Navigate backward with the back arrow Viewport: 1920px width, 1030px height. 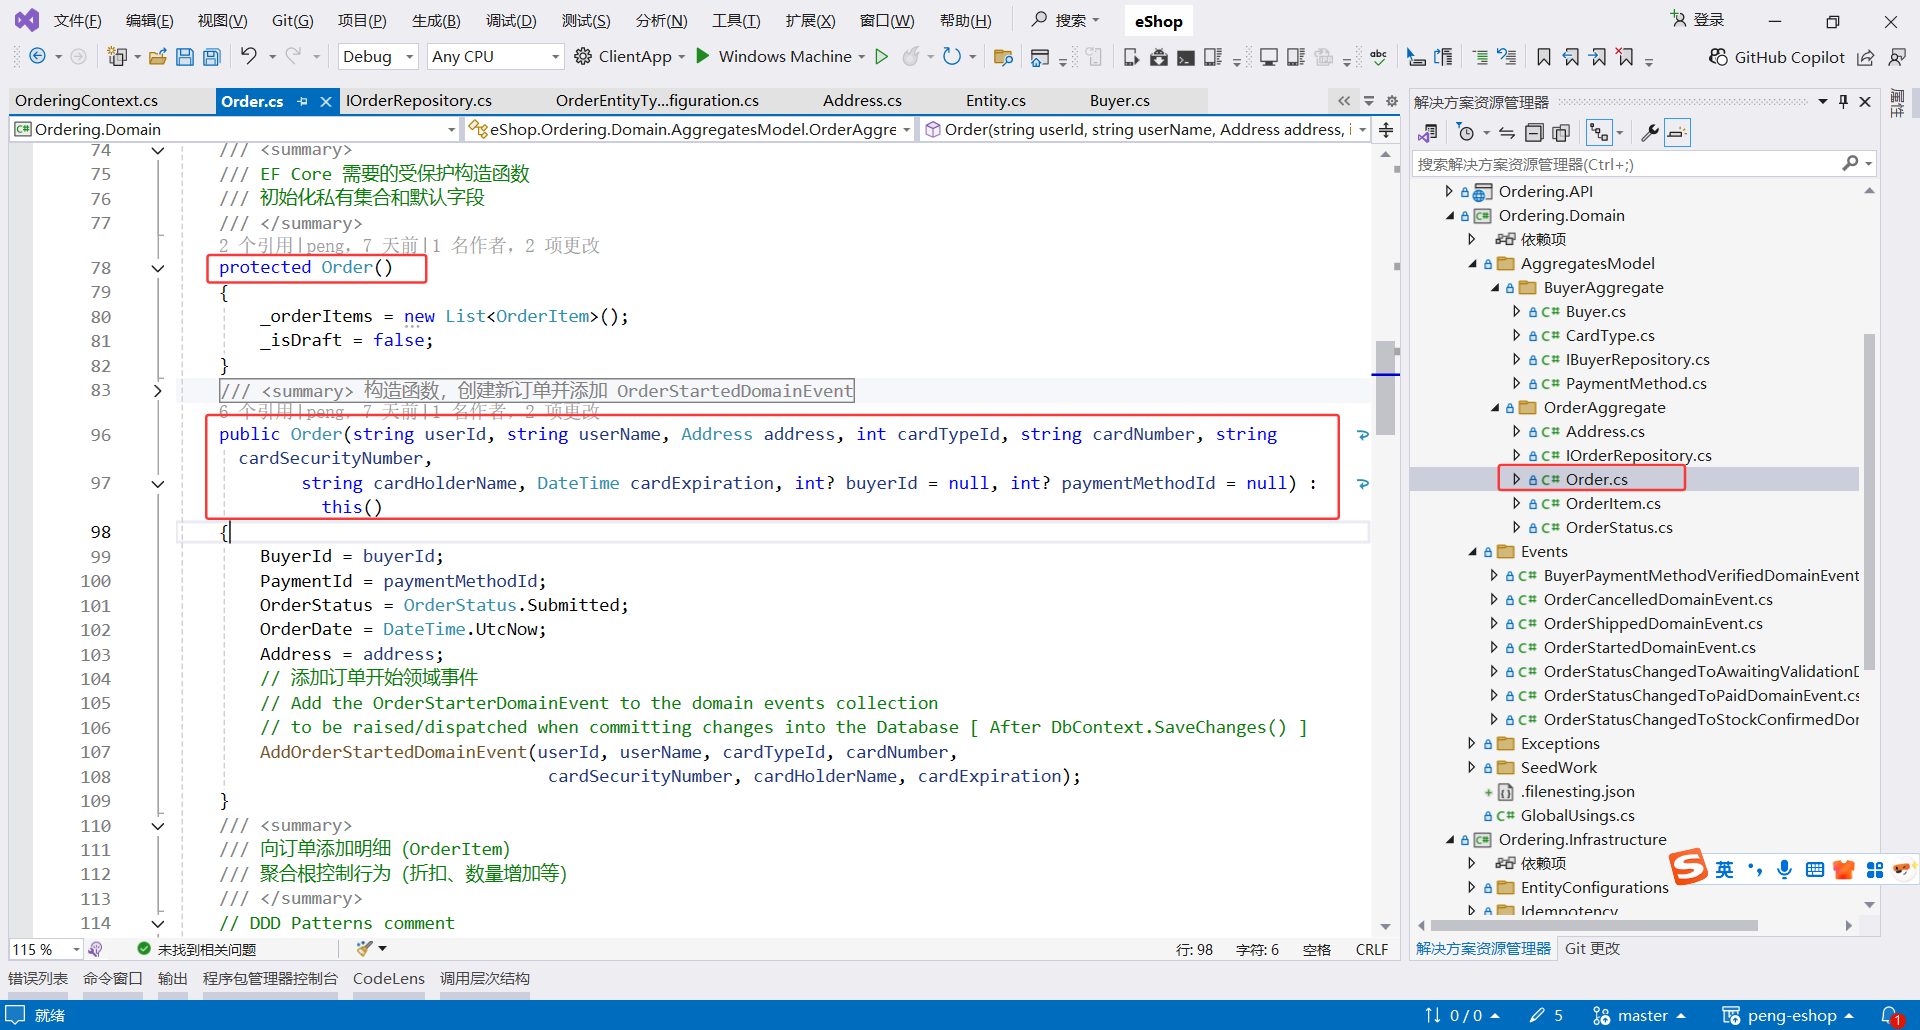pyautogui.click(x=37, y=57)
